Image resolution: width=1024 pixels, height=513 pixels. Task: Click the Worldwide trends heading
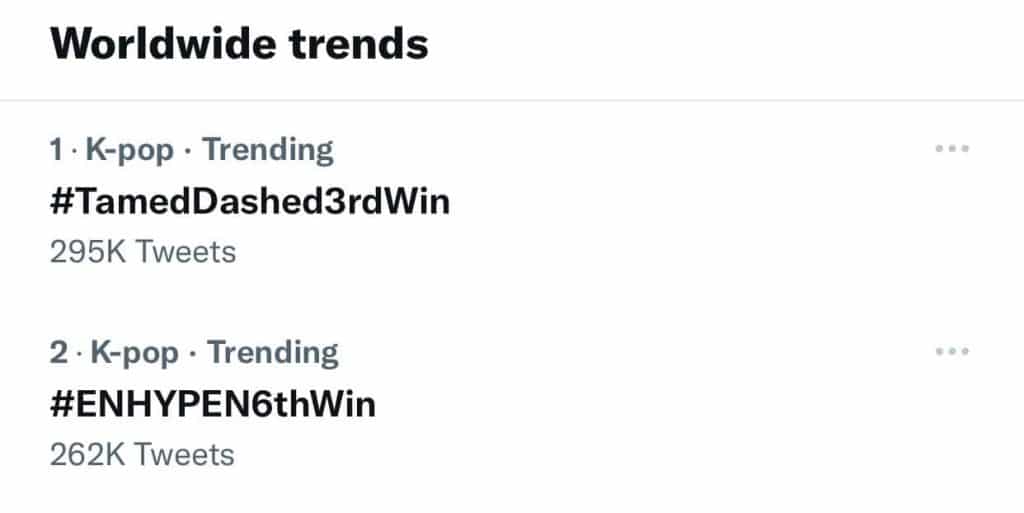[240, 44]
